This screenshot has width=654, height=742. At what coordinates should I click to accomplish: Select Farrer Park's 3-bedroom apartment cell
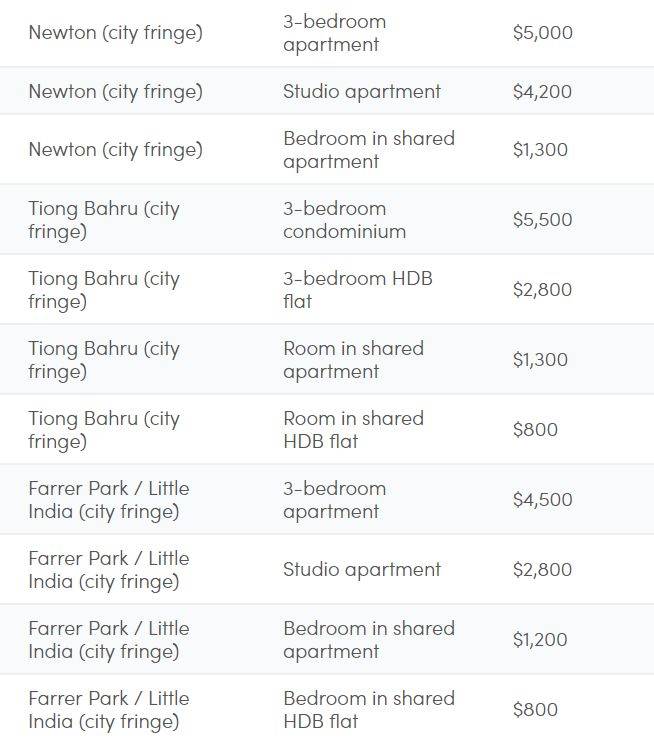334,500
